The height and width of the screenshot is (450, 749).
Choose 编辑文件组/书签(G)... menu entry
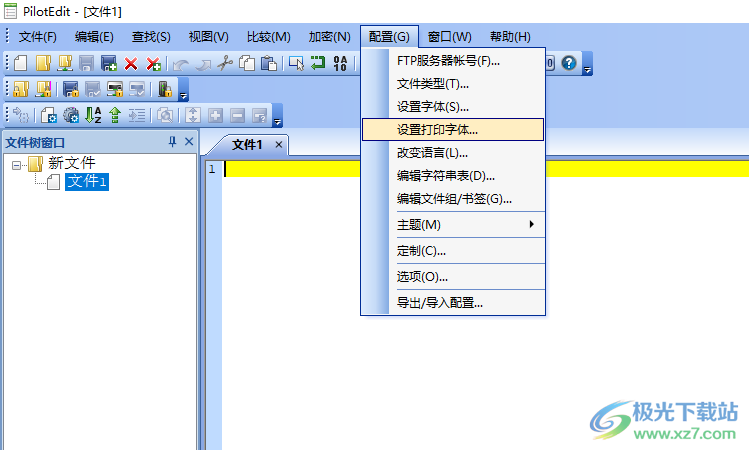pos(453,198)
